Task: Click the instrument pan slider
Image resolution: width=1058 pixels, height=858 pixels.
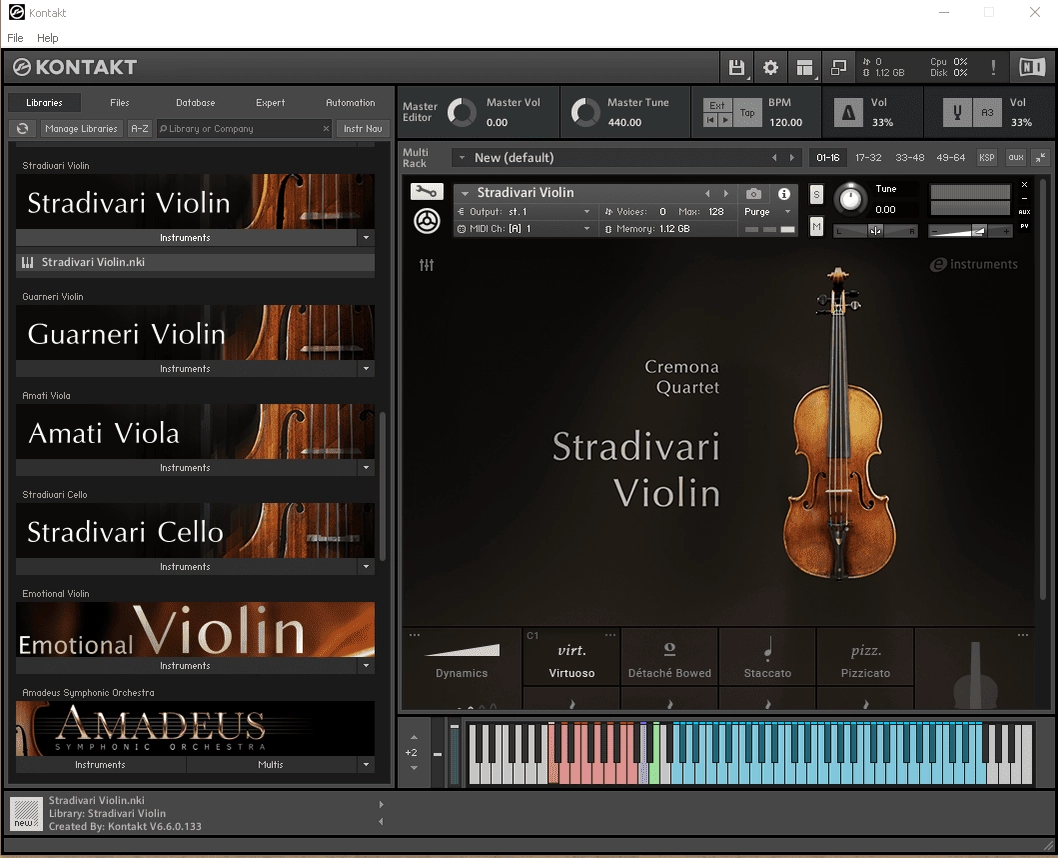Action: click(x=875, y=231)
